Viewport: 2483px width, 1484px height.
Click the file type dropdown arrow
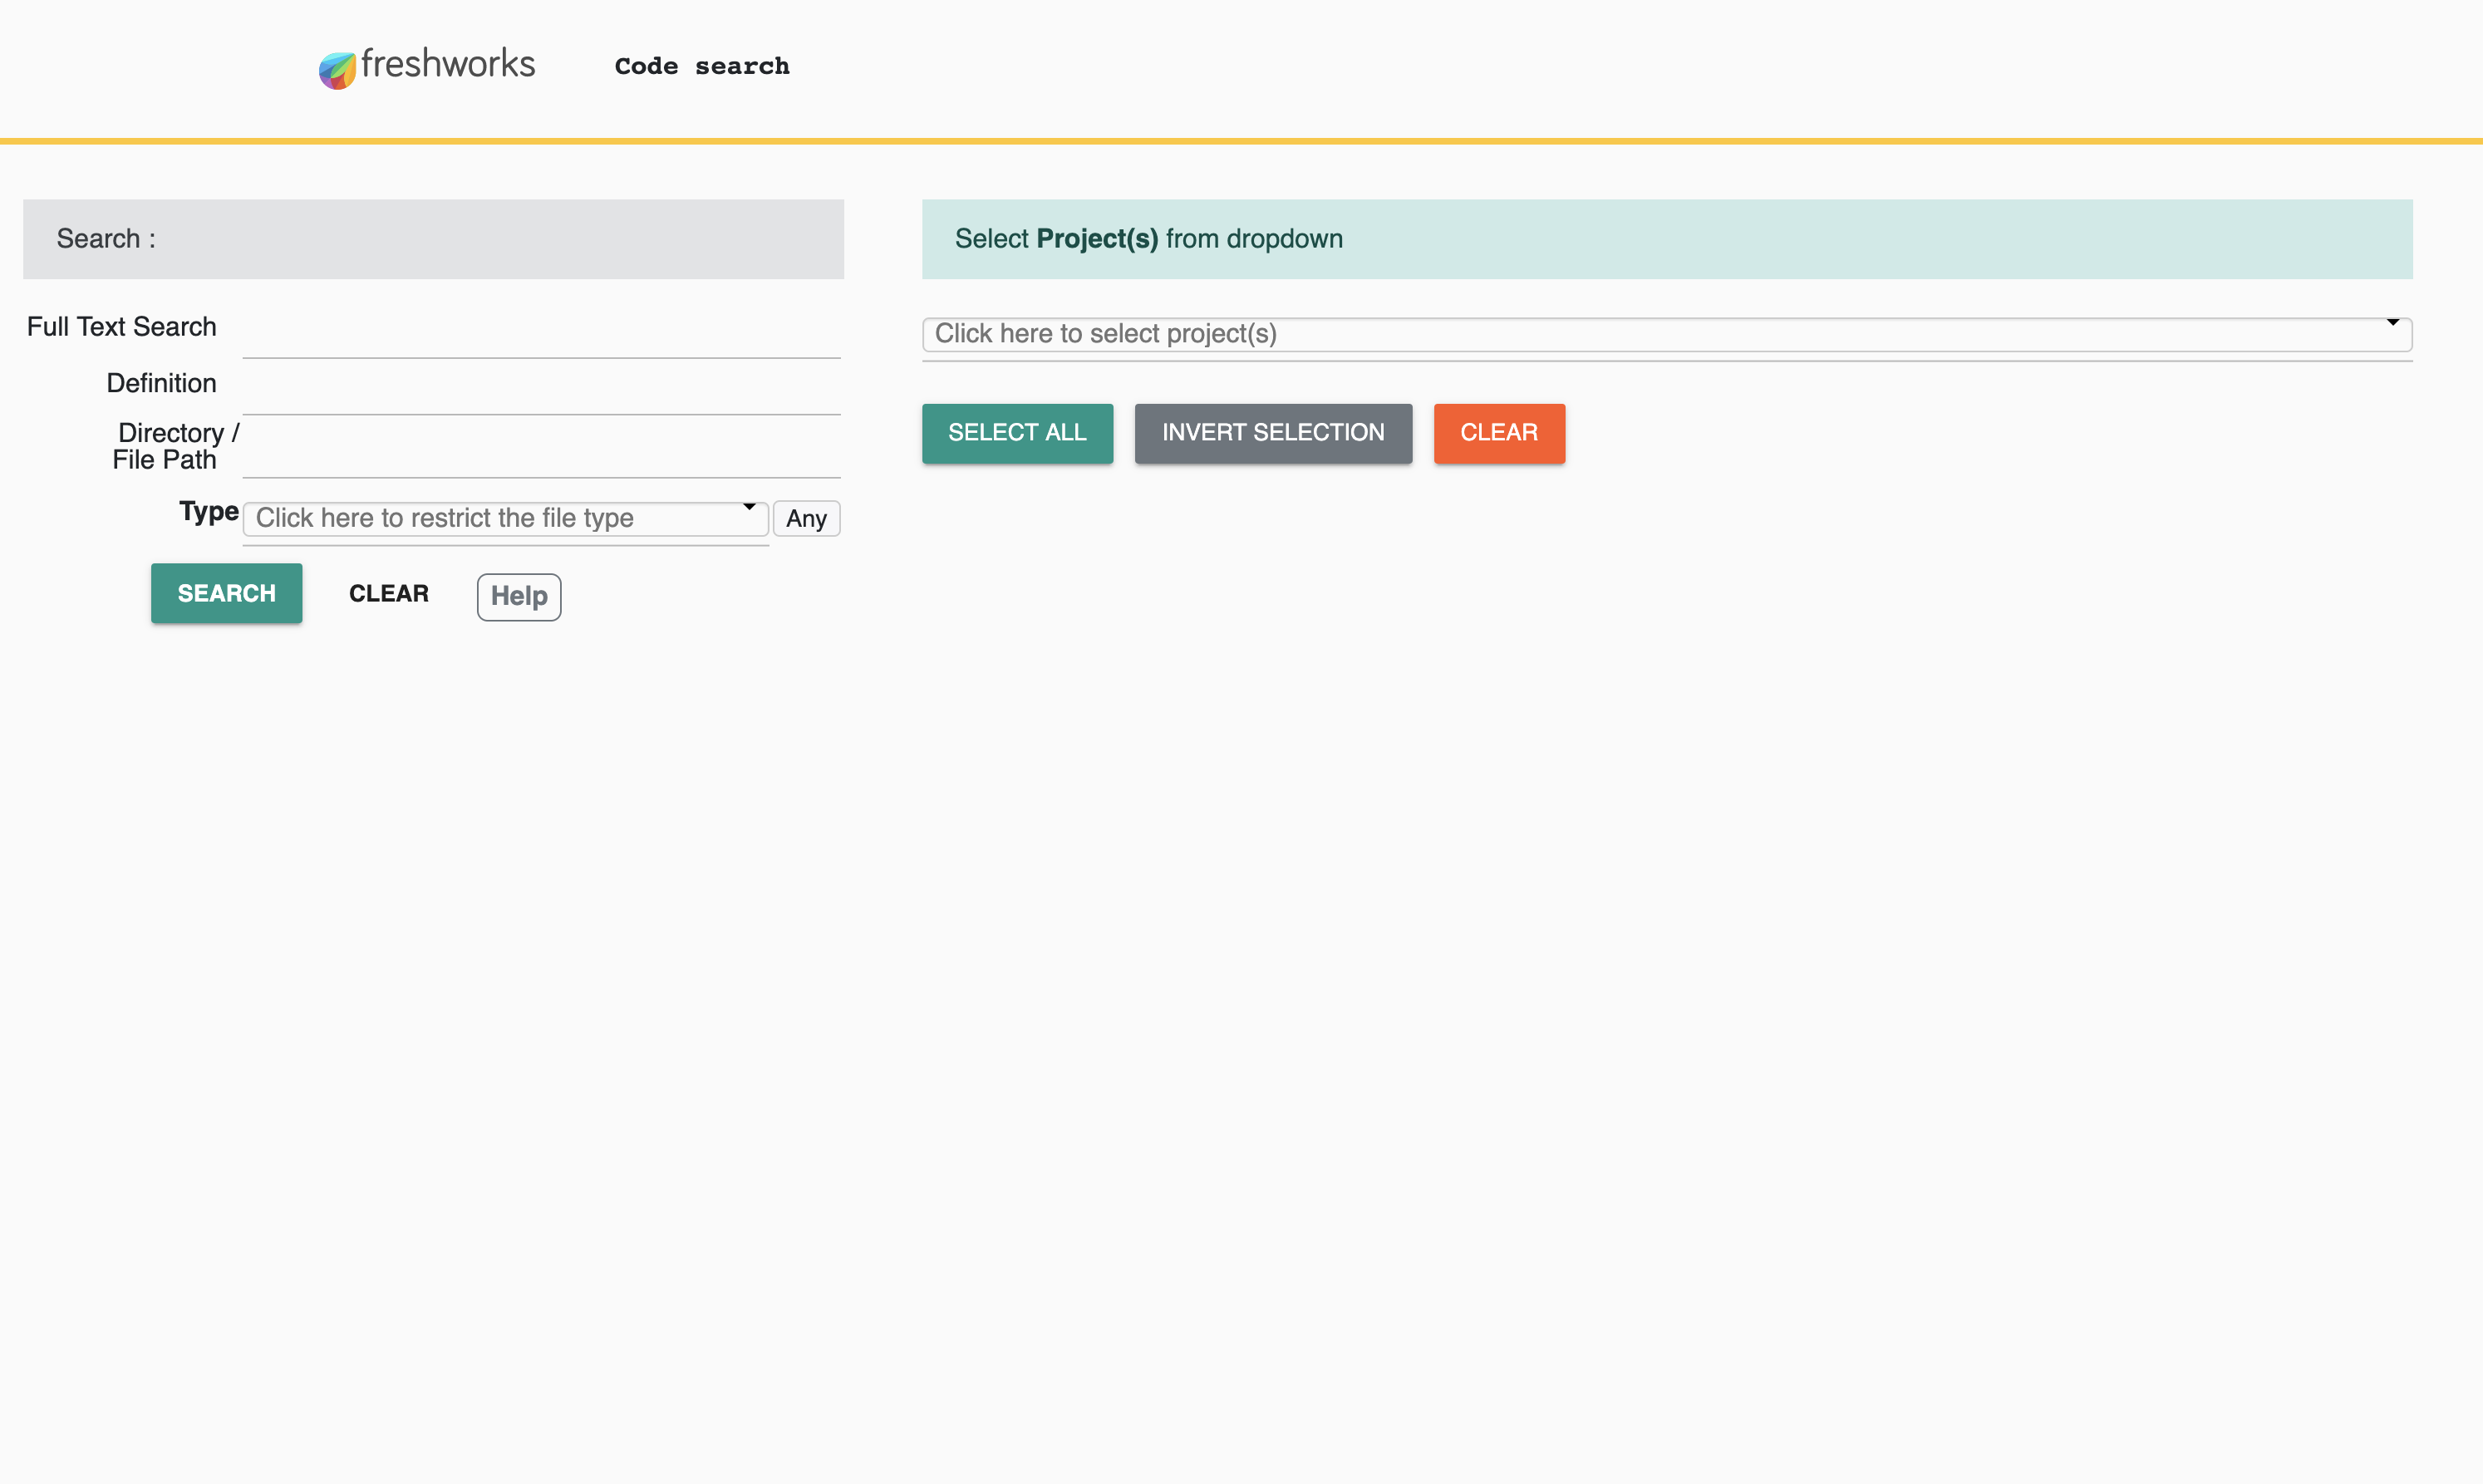point(749,507)
